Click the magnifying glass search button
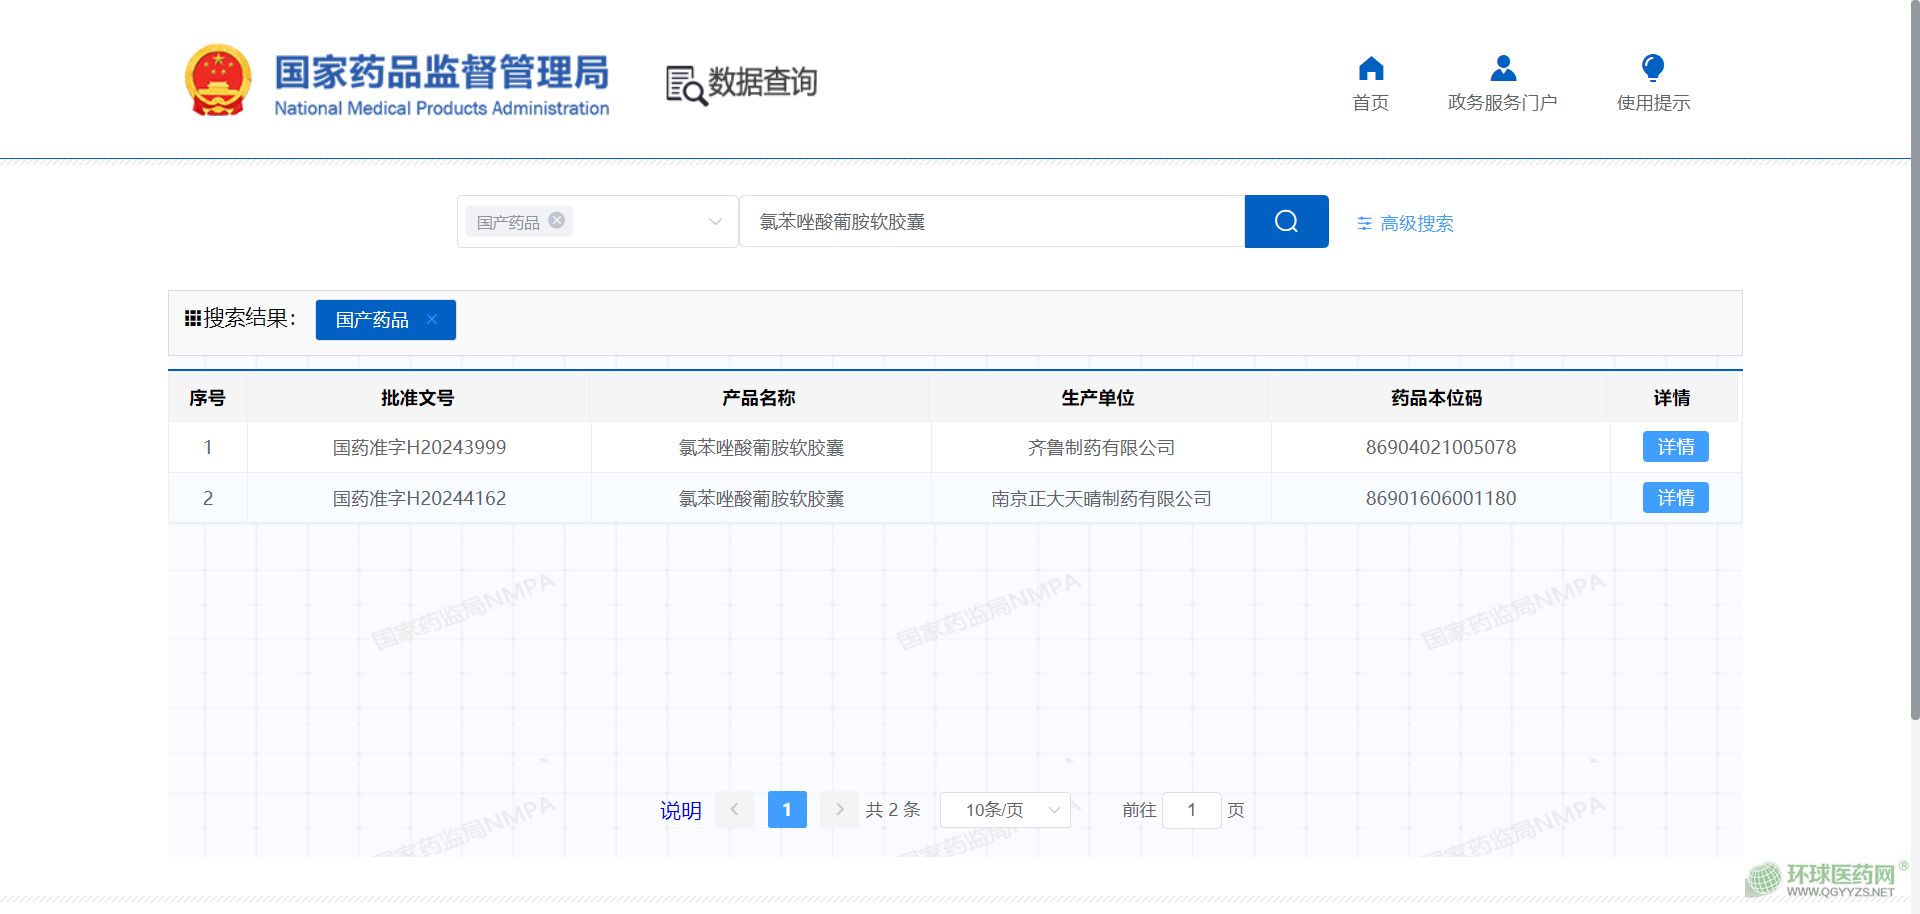Viewport: 1920px width, 914px height. [1286, 221]
